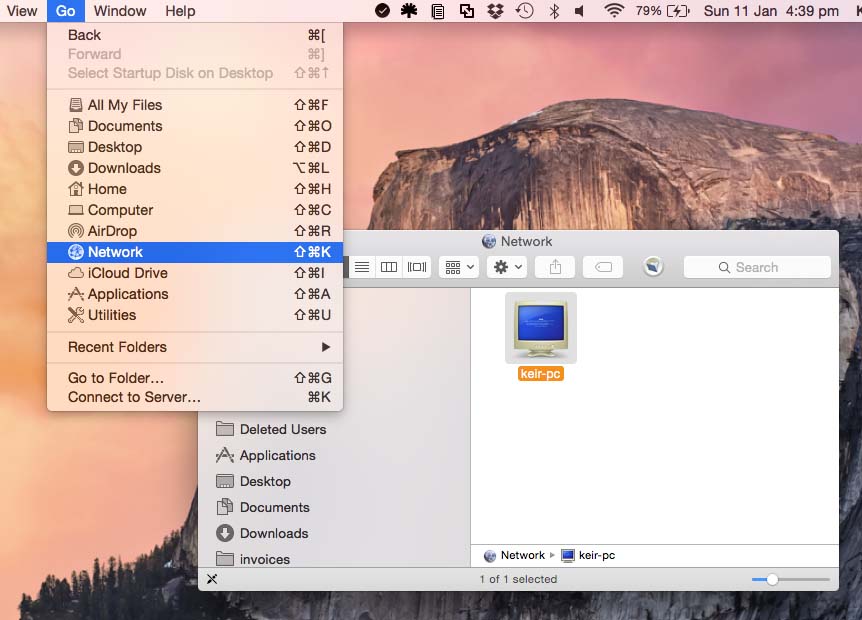Click keir-pc in the path bar
Image resolution: width=862 pixels, height=620 pixels.
(x=588, y=556)
